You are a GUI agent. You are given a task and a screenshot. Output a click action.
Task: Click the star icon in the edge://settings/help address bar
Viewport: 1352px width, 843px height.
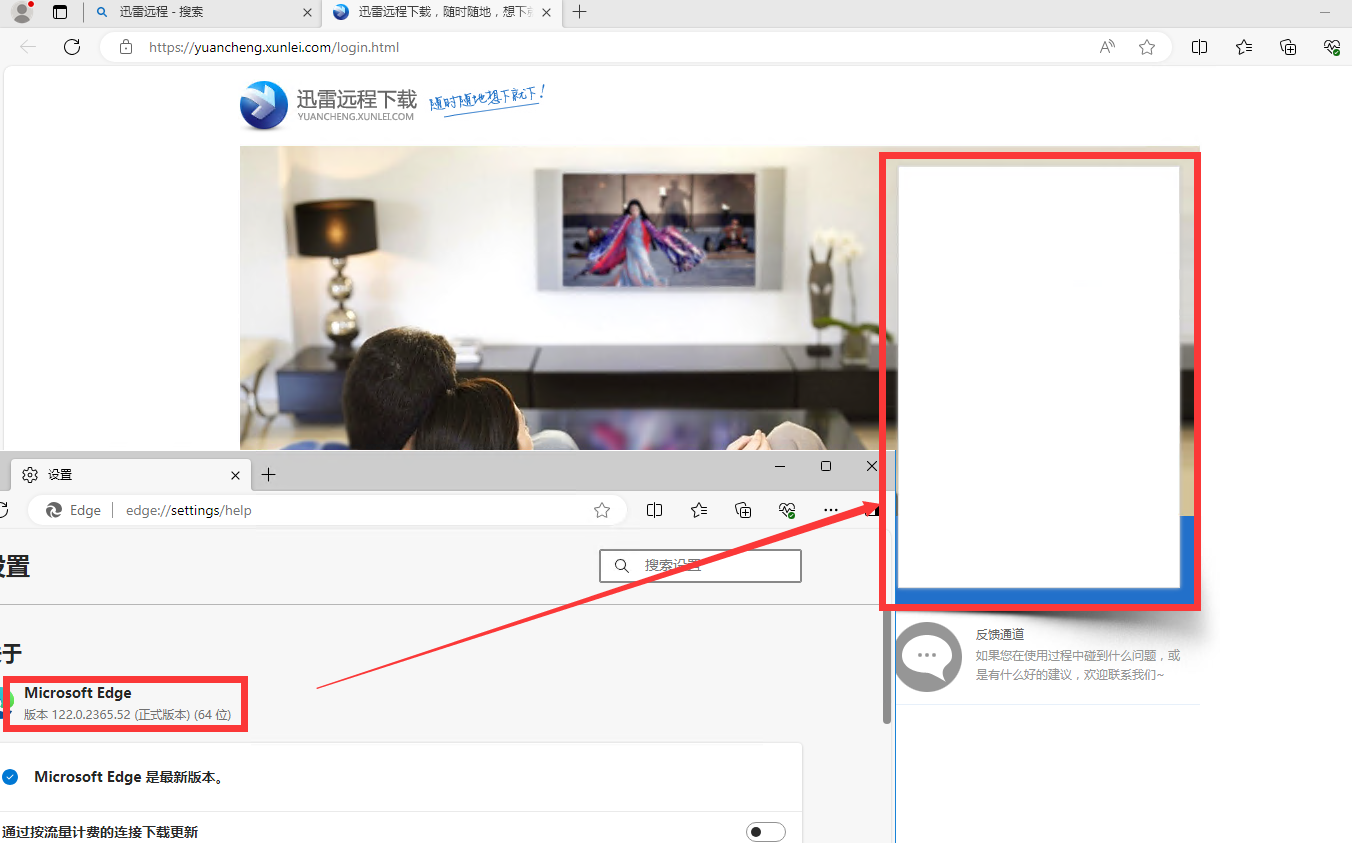602,510
